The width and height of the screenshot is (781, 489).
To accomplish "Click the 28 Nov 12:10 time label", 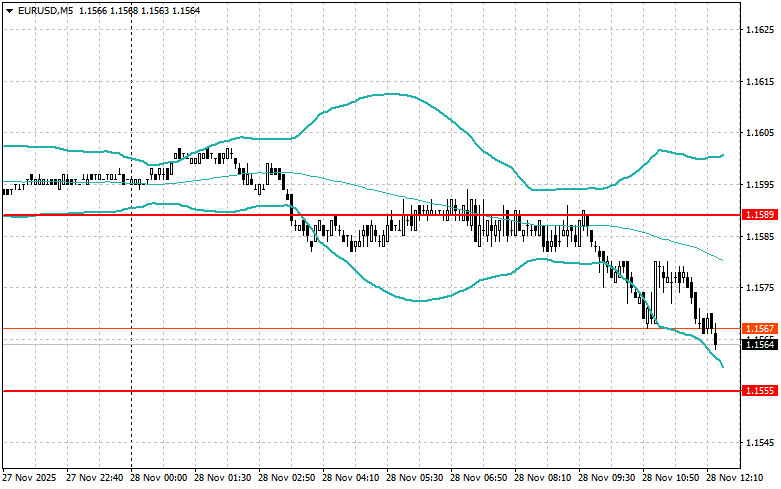I will [x=734, y=478].
